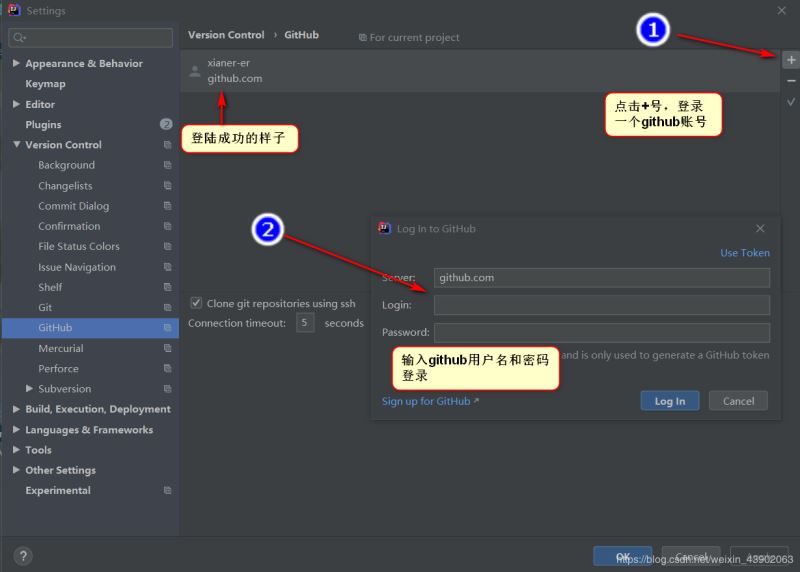This screenshot has width=800, height=572.
Task: Click the checkmark set-default account icon
Action: pyautogui.click(x=790, y=102)
